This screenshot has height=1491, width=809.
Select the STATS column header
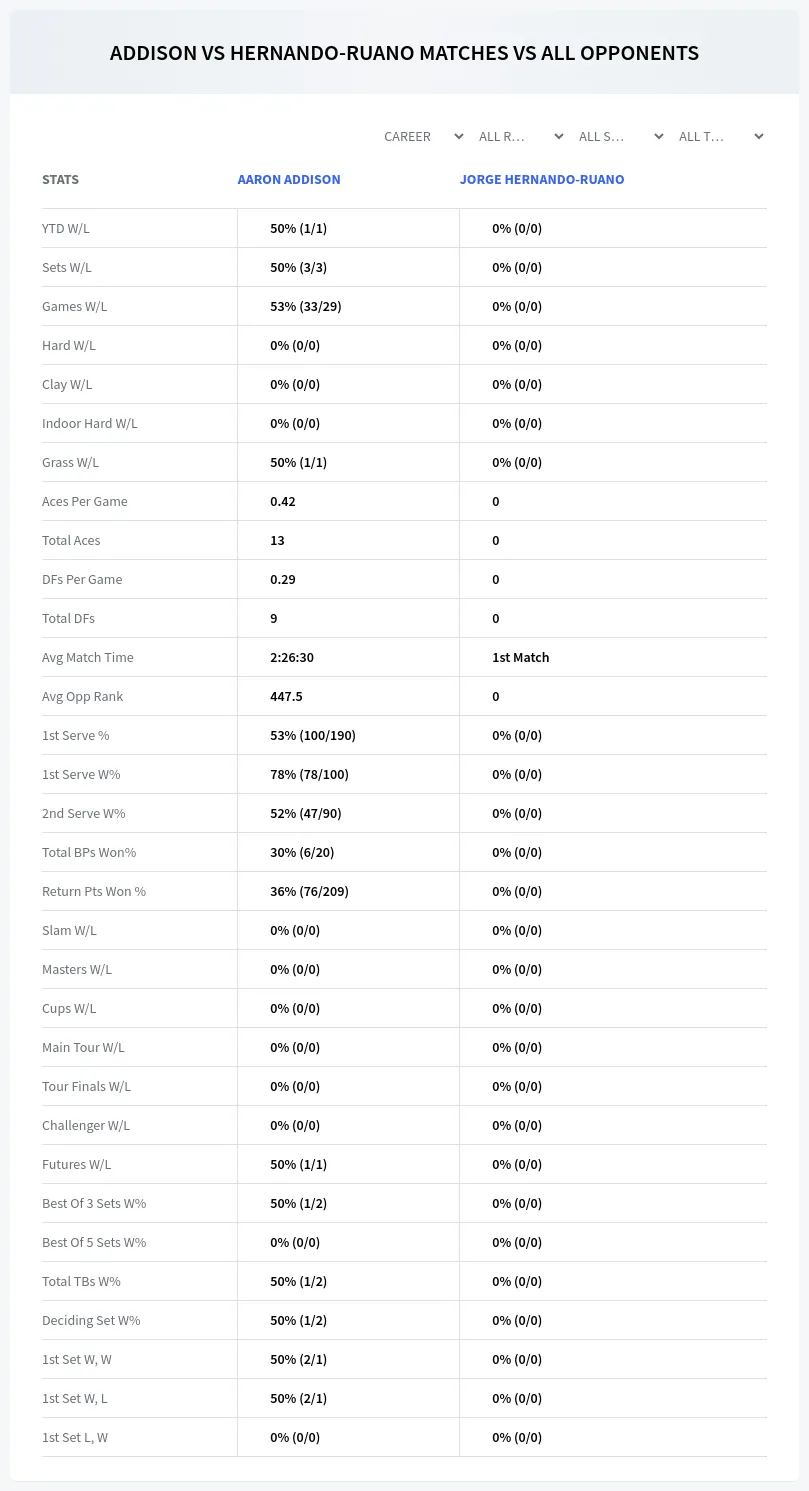[x=60, y=180]
